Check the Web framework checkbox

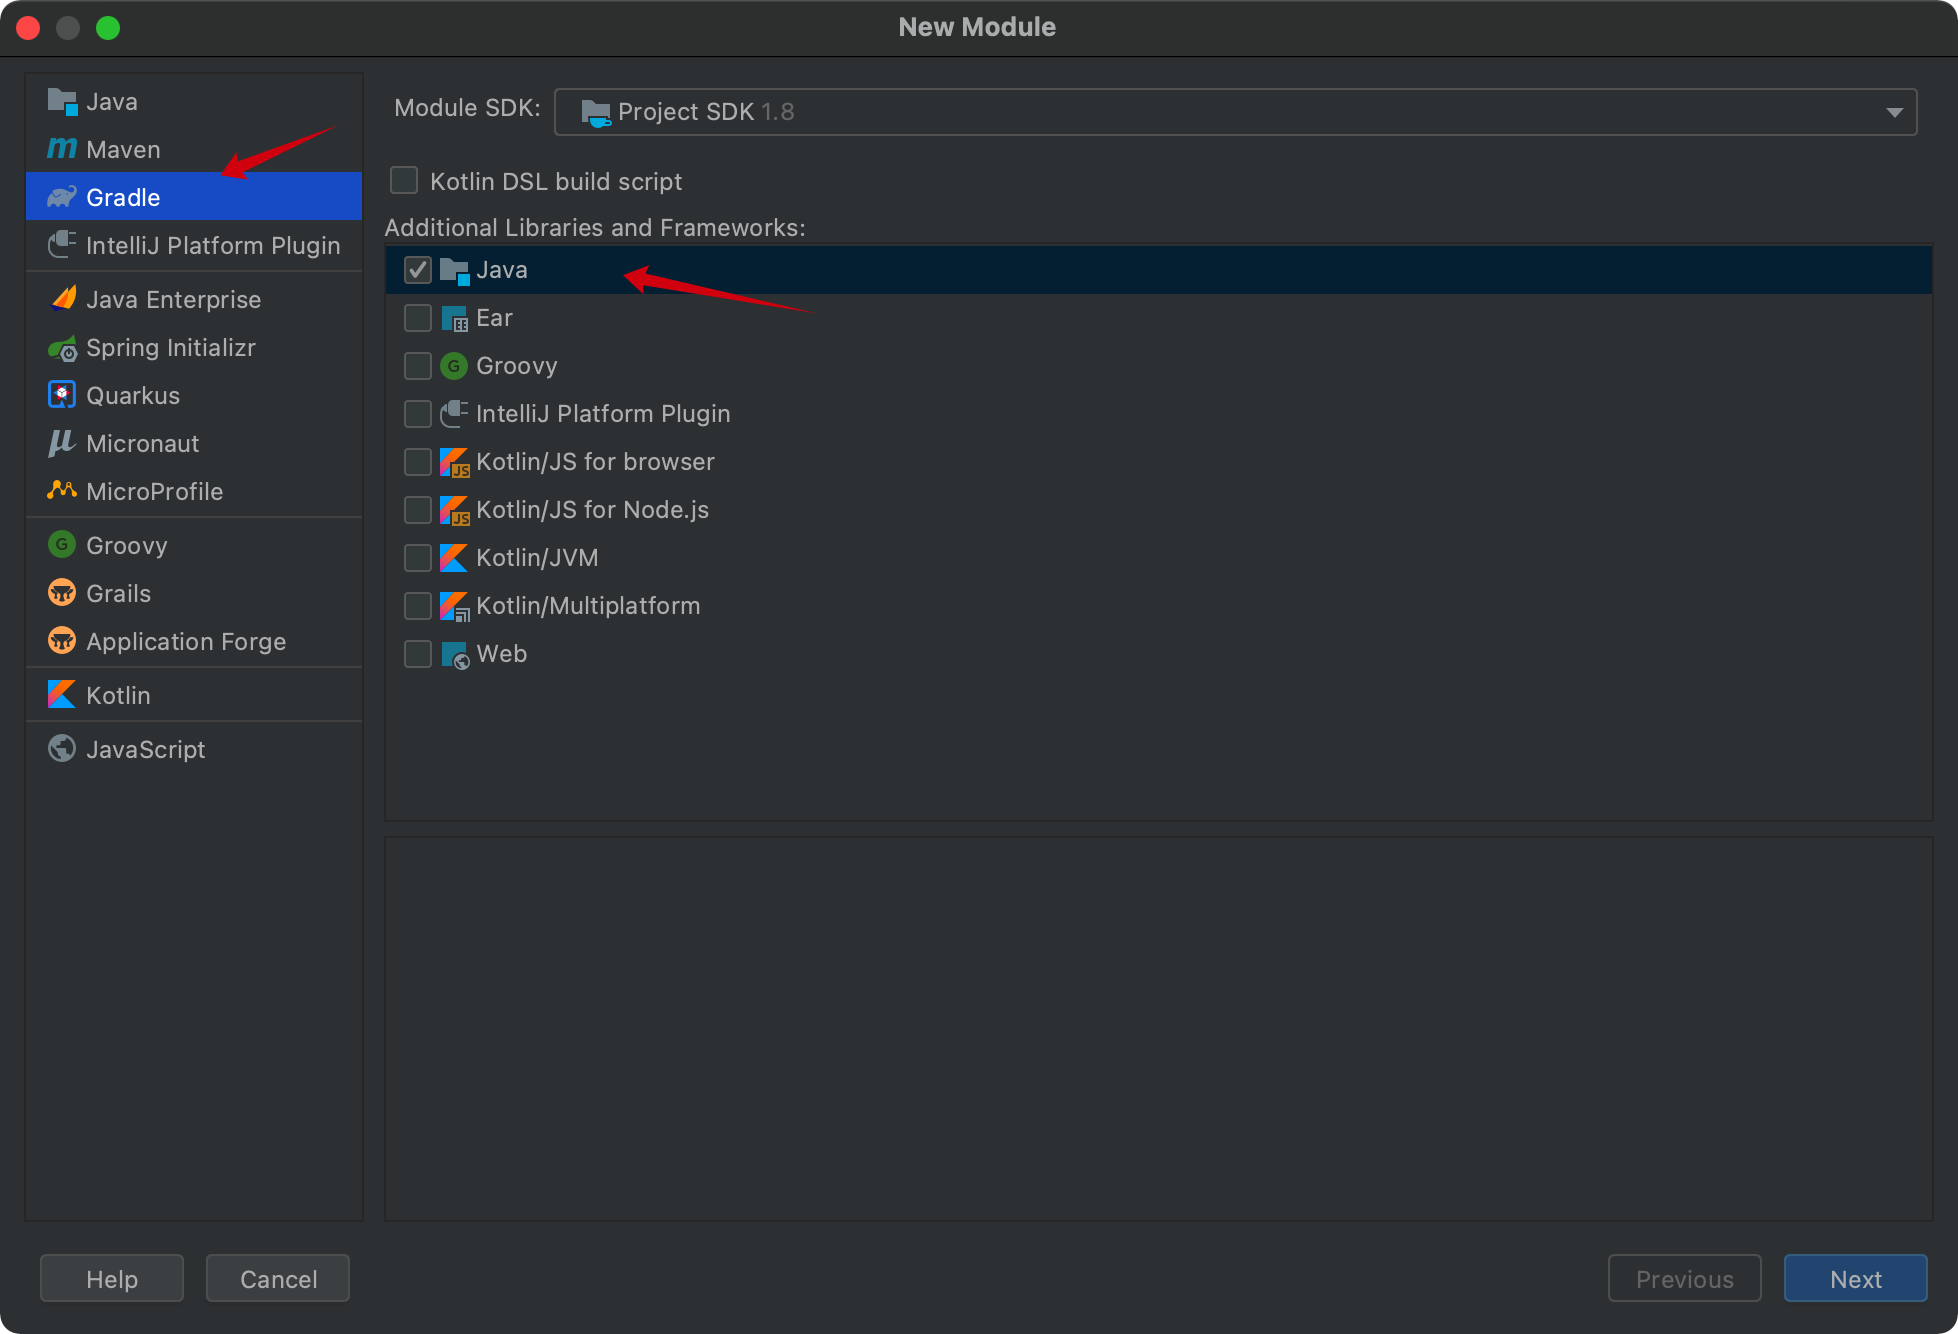[418, 654]
